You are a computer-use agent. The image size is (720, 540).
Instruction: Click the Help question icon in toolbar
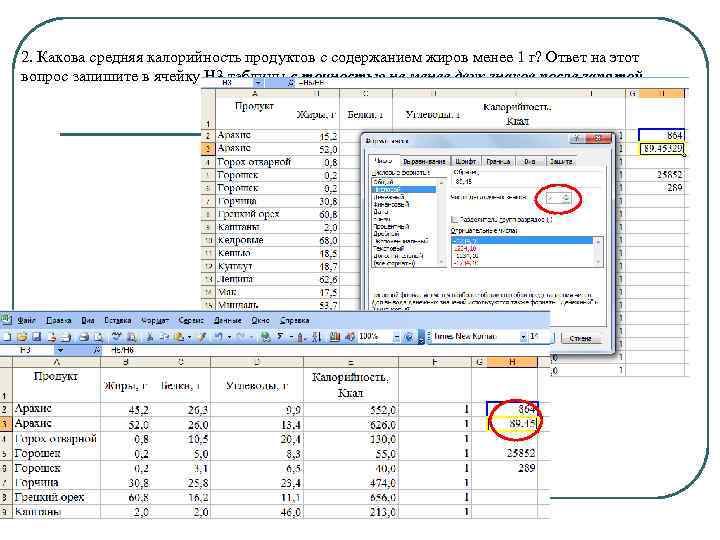pos(408,337)
